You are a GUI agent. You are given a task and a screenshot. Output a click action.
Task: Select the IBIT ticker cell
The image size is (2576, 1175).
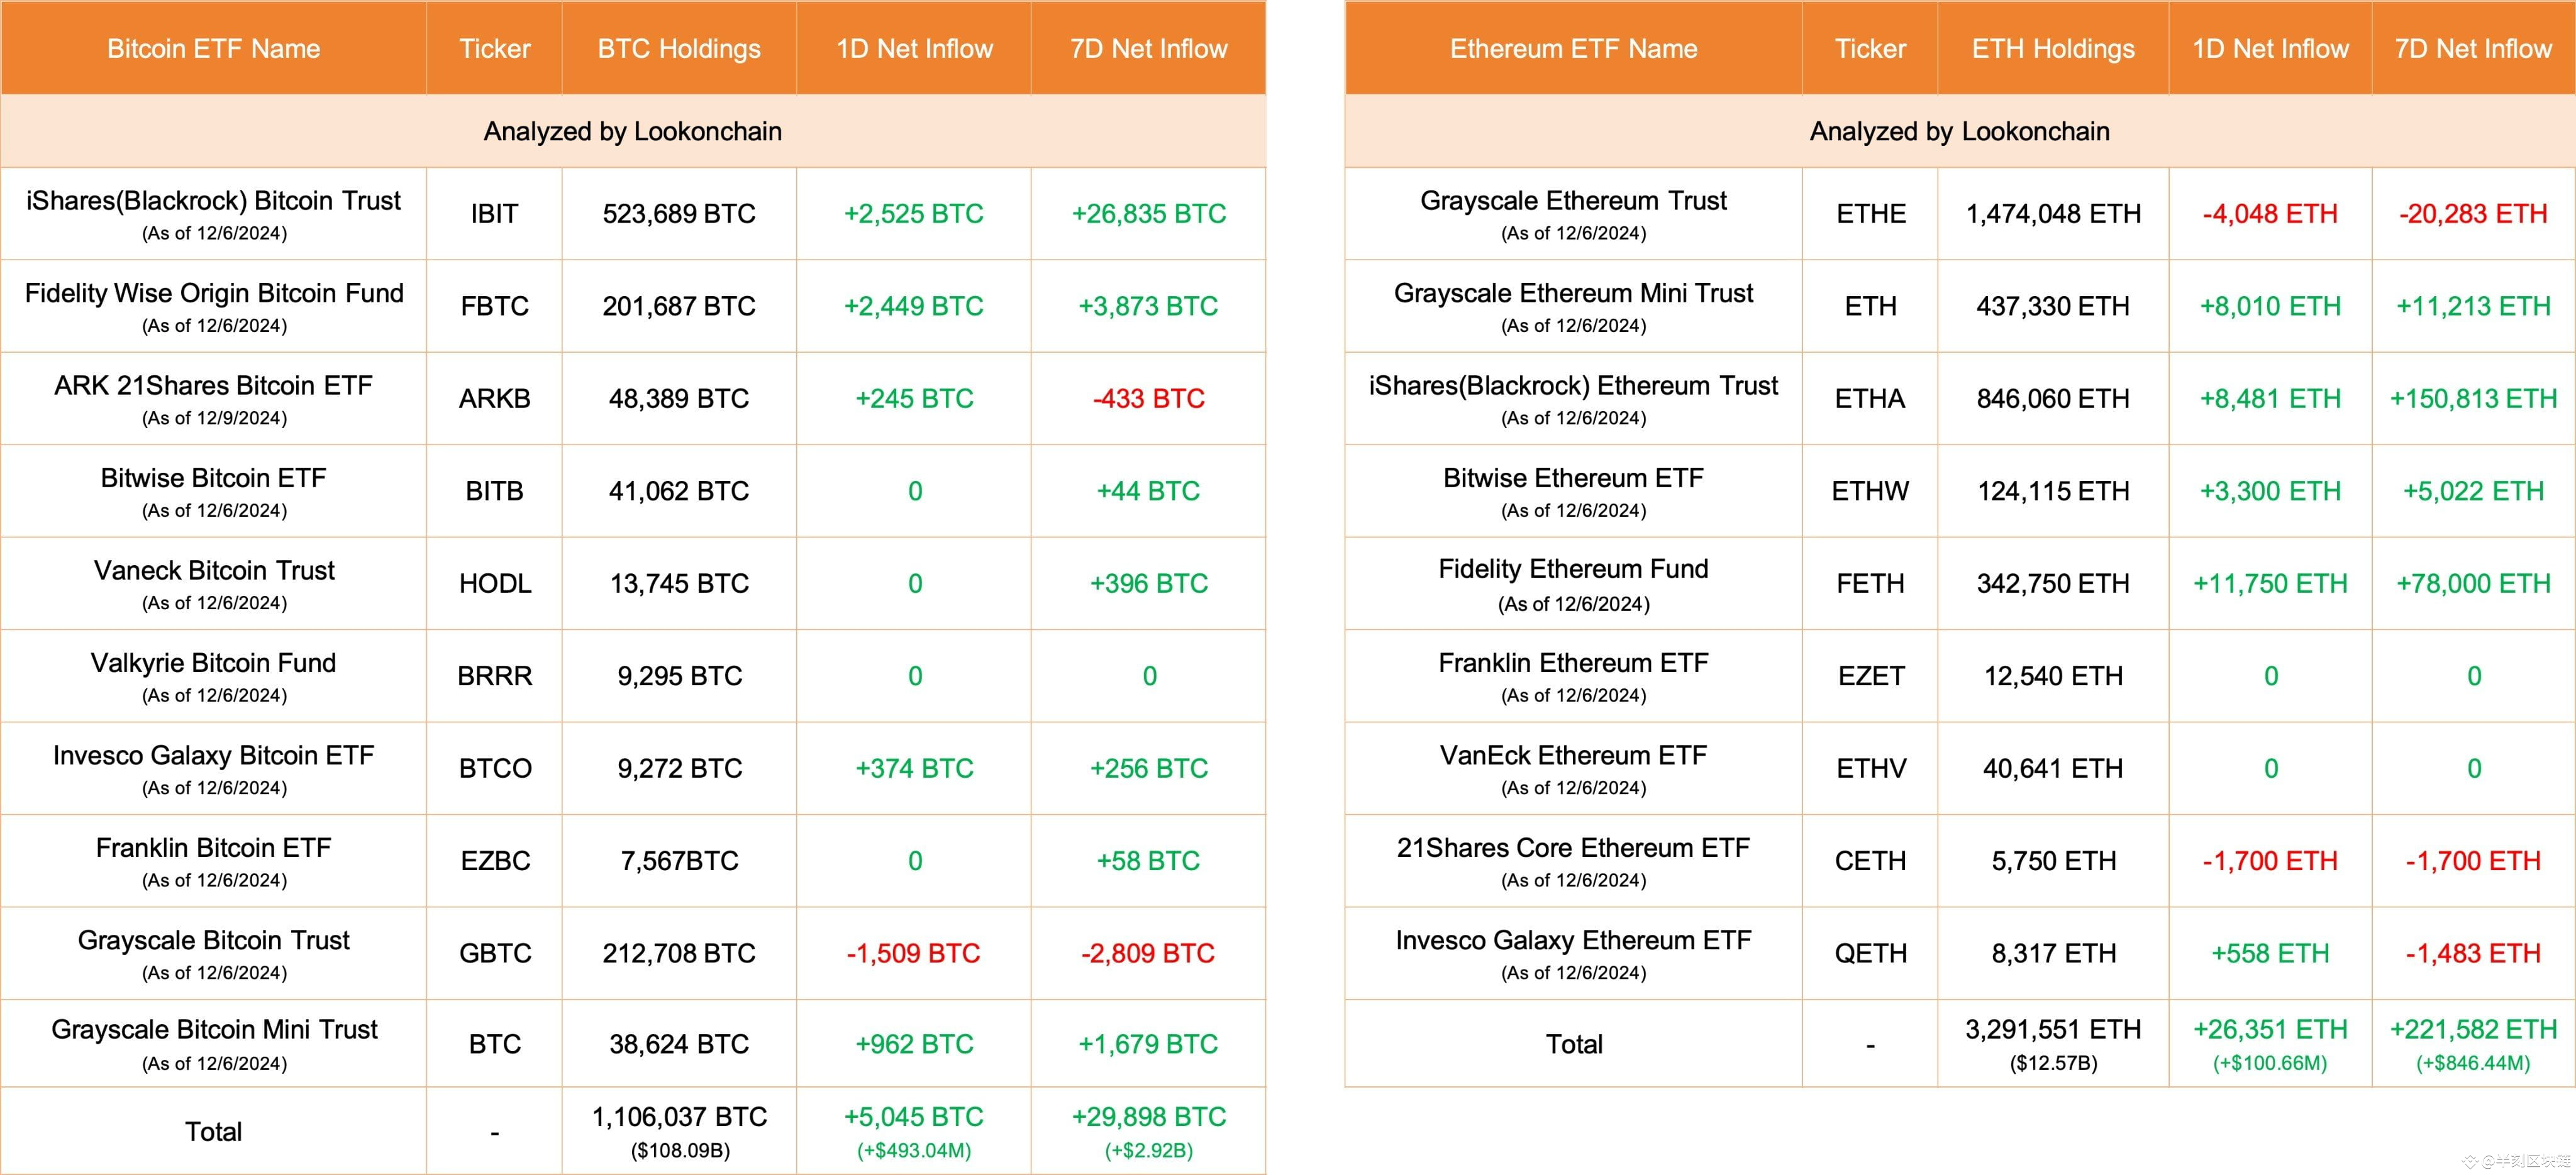pos(494,214)
